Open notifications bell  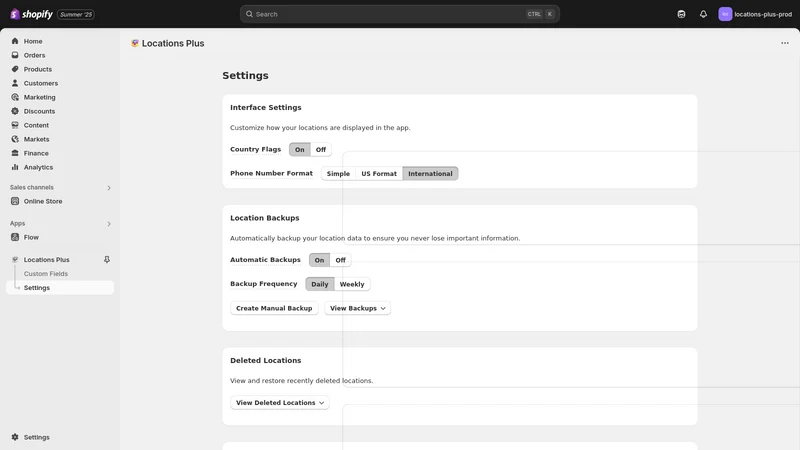pyautogui.click(x=704, y=14)
